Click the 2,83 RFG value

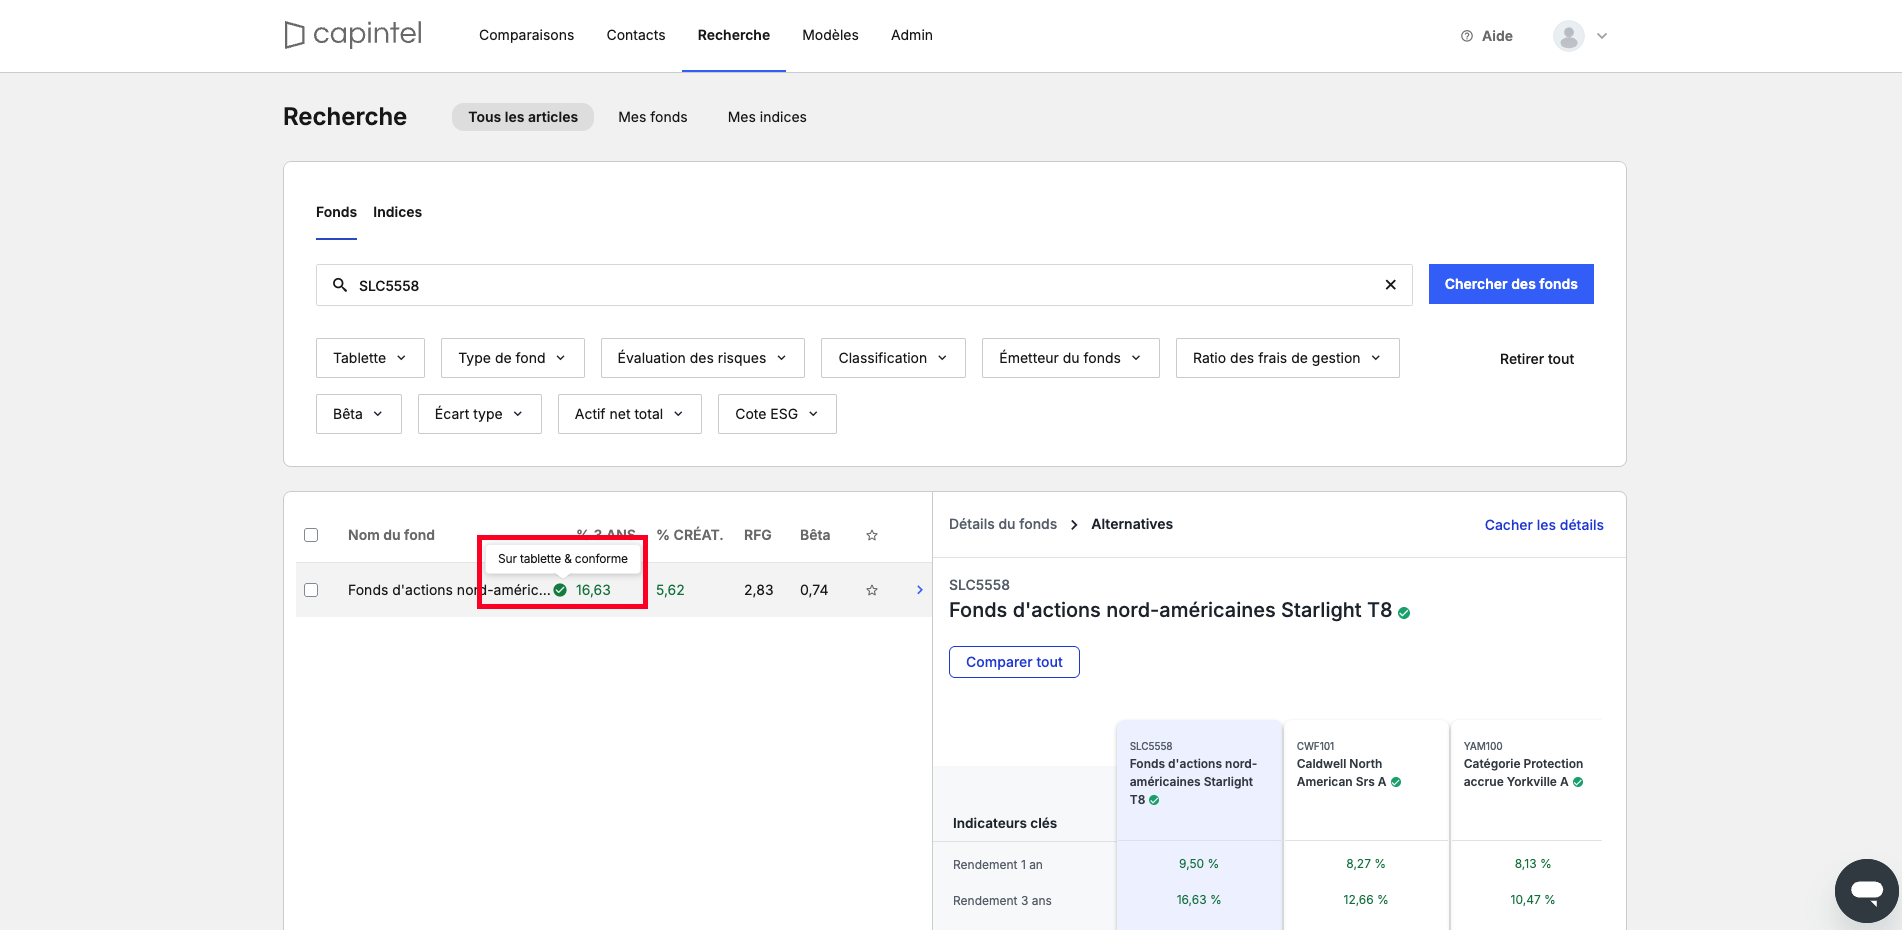point(759,590)
